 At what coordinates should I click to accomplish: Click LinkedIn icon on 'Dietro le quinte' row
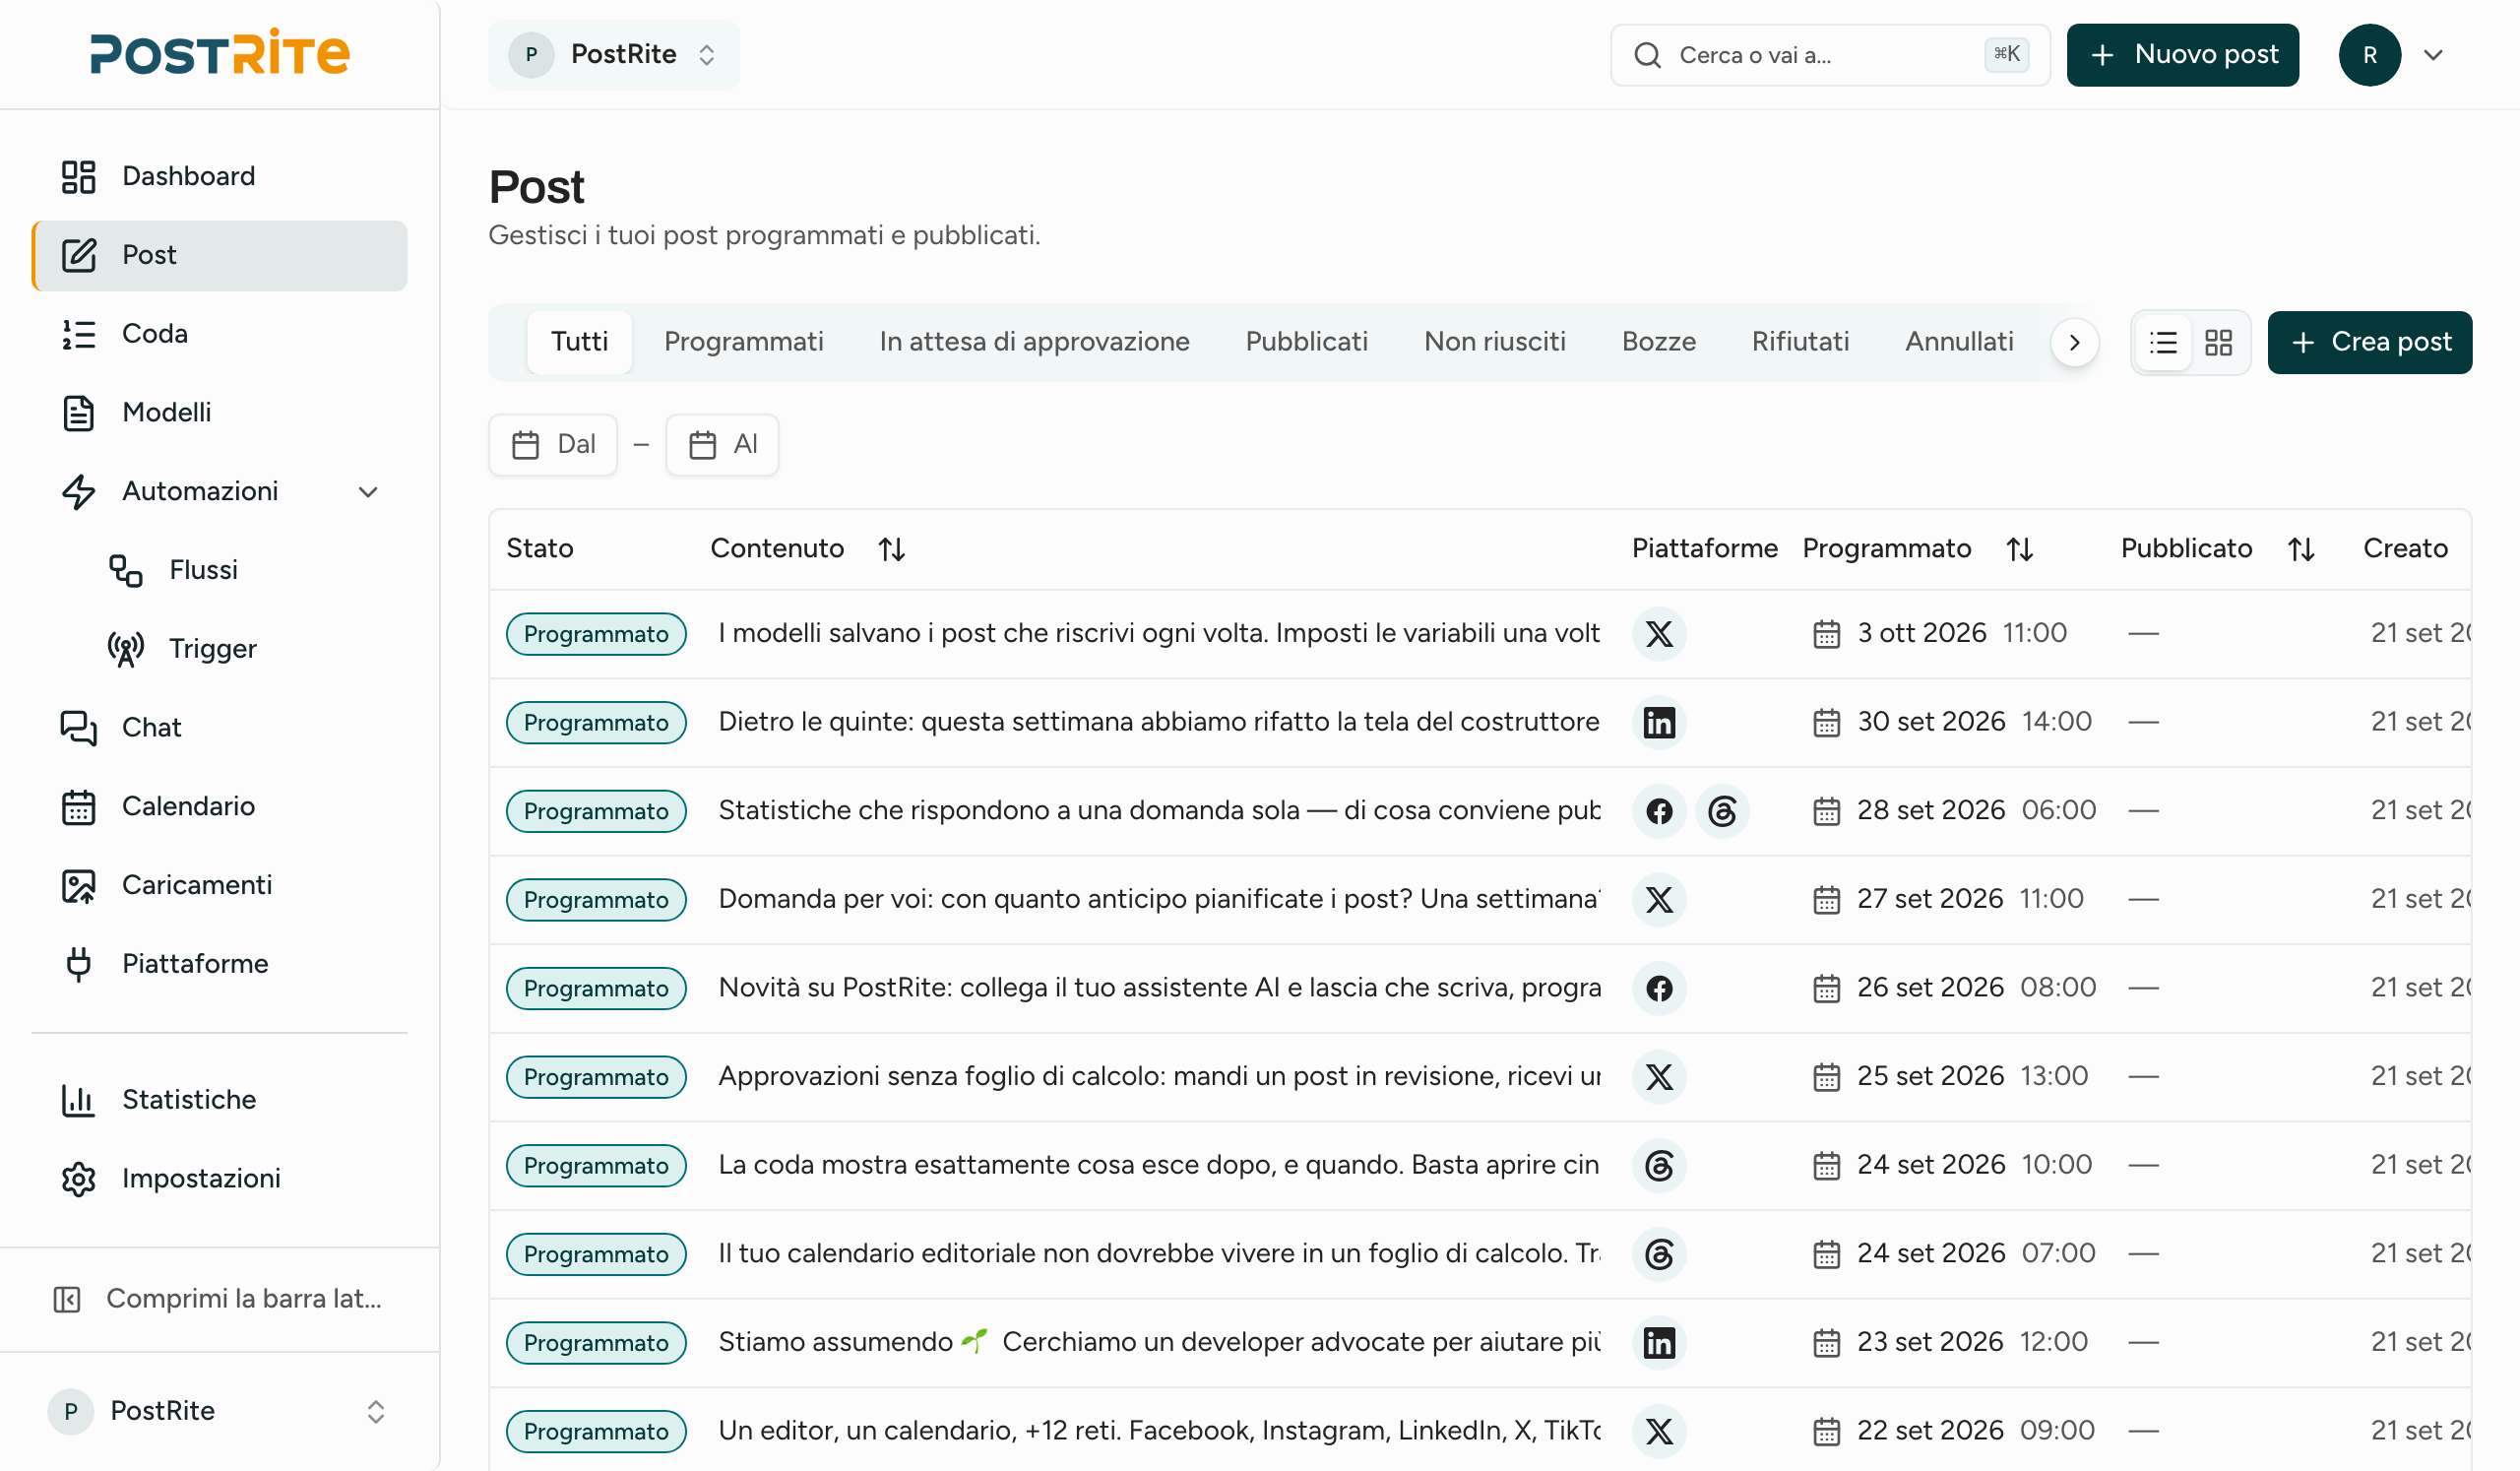(x=1659, y=723)
